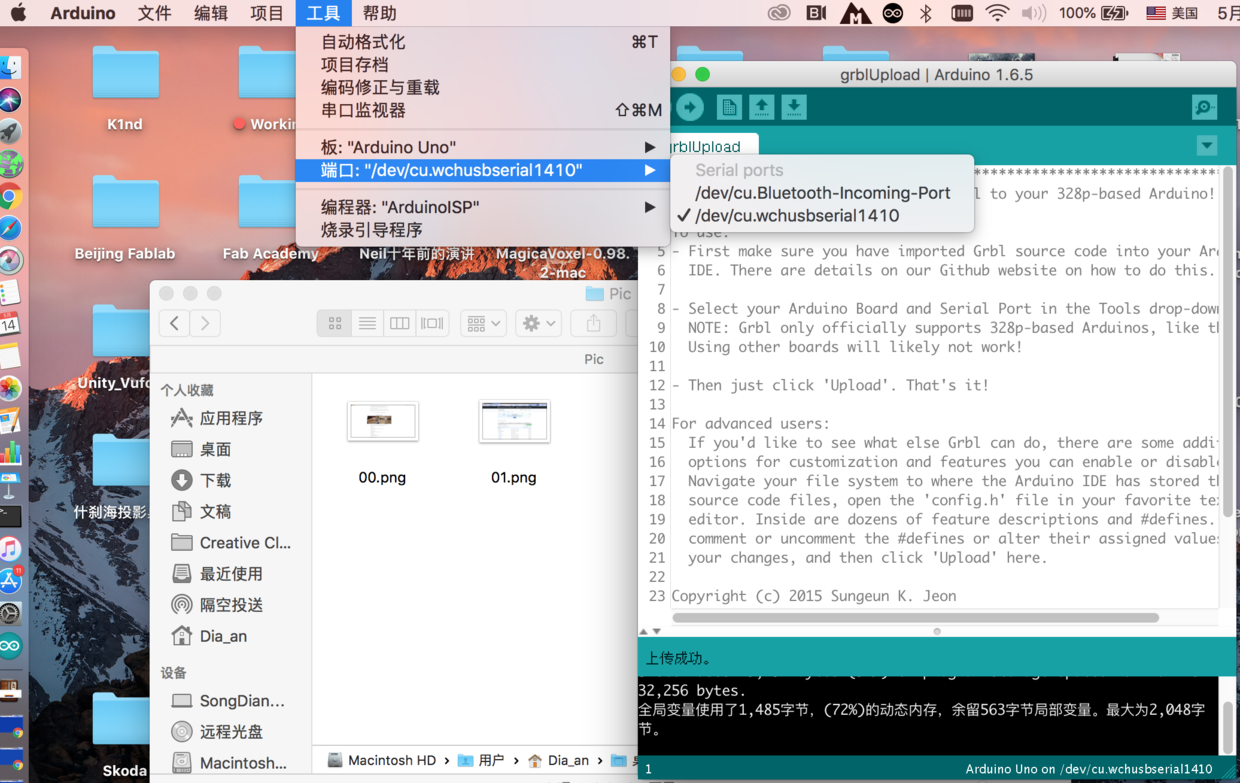This screenshot has width=1240, height=783.
Task: Open Launchpad rocket in the Dock
Action: point(10,132)
